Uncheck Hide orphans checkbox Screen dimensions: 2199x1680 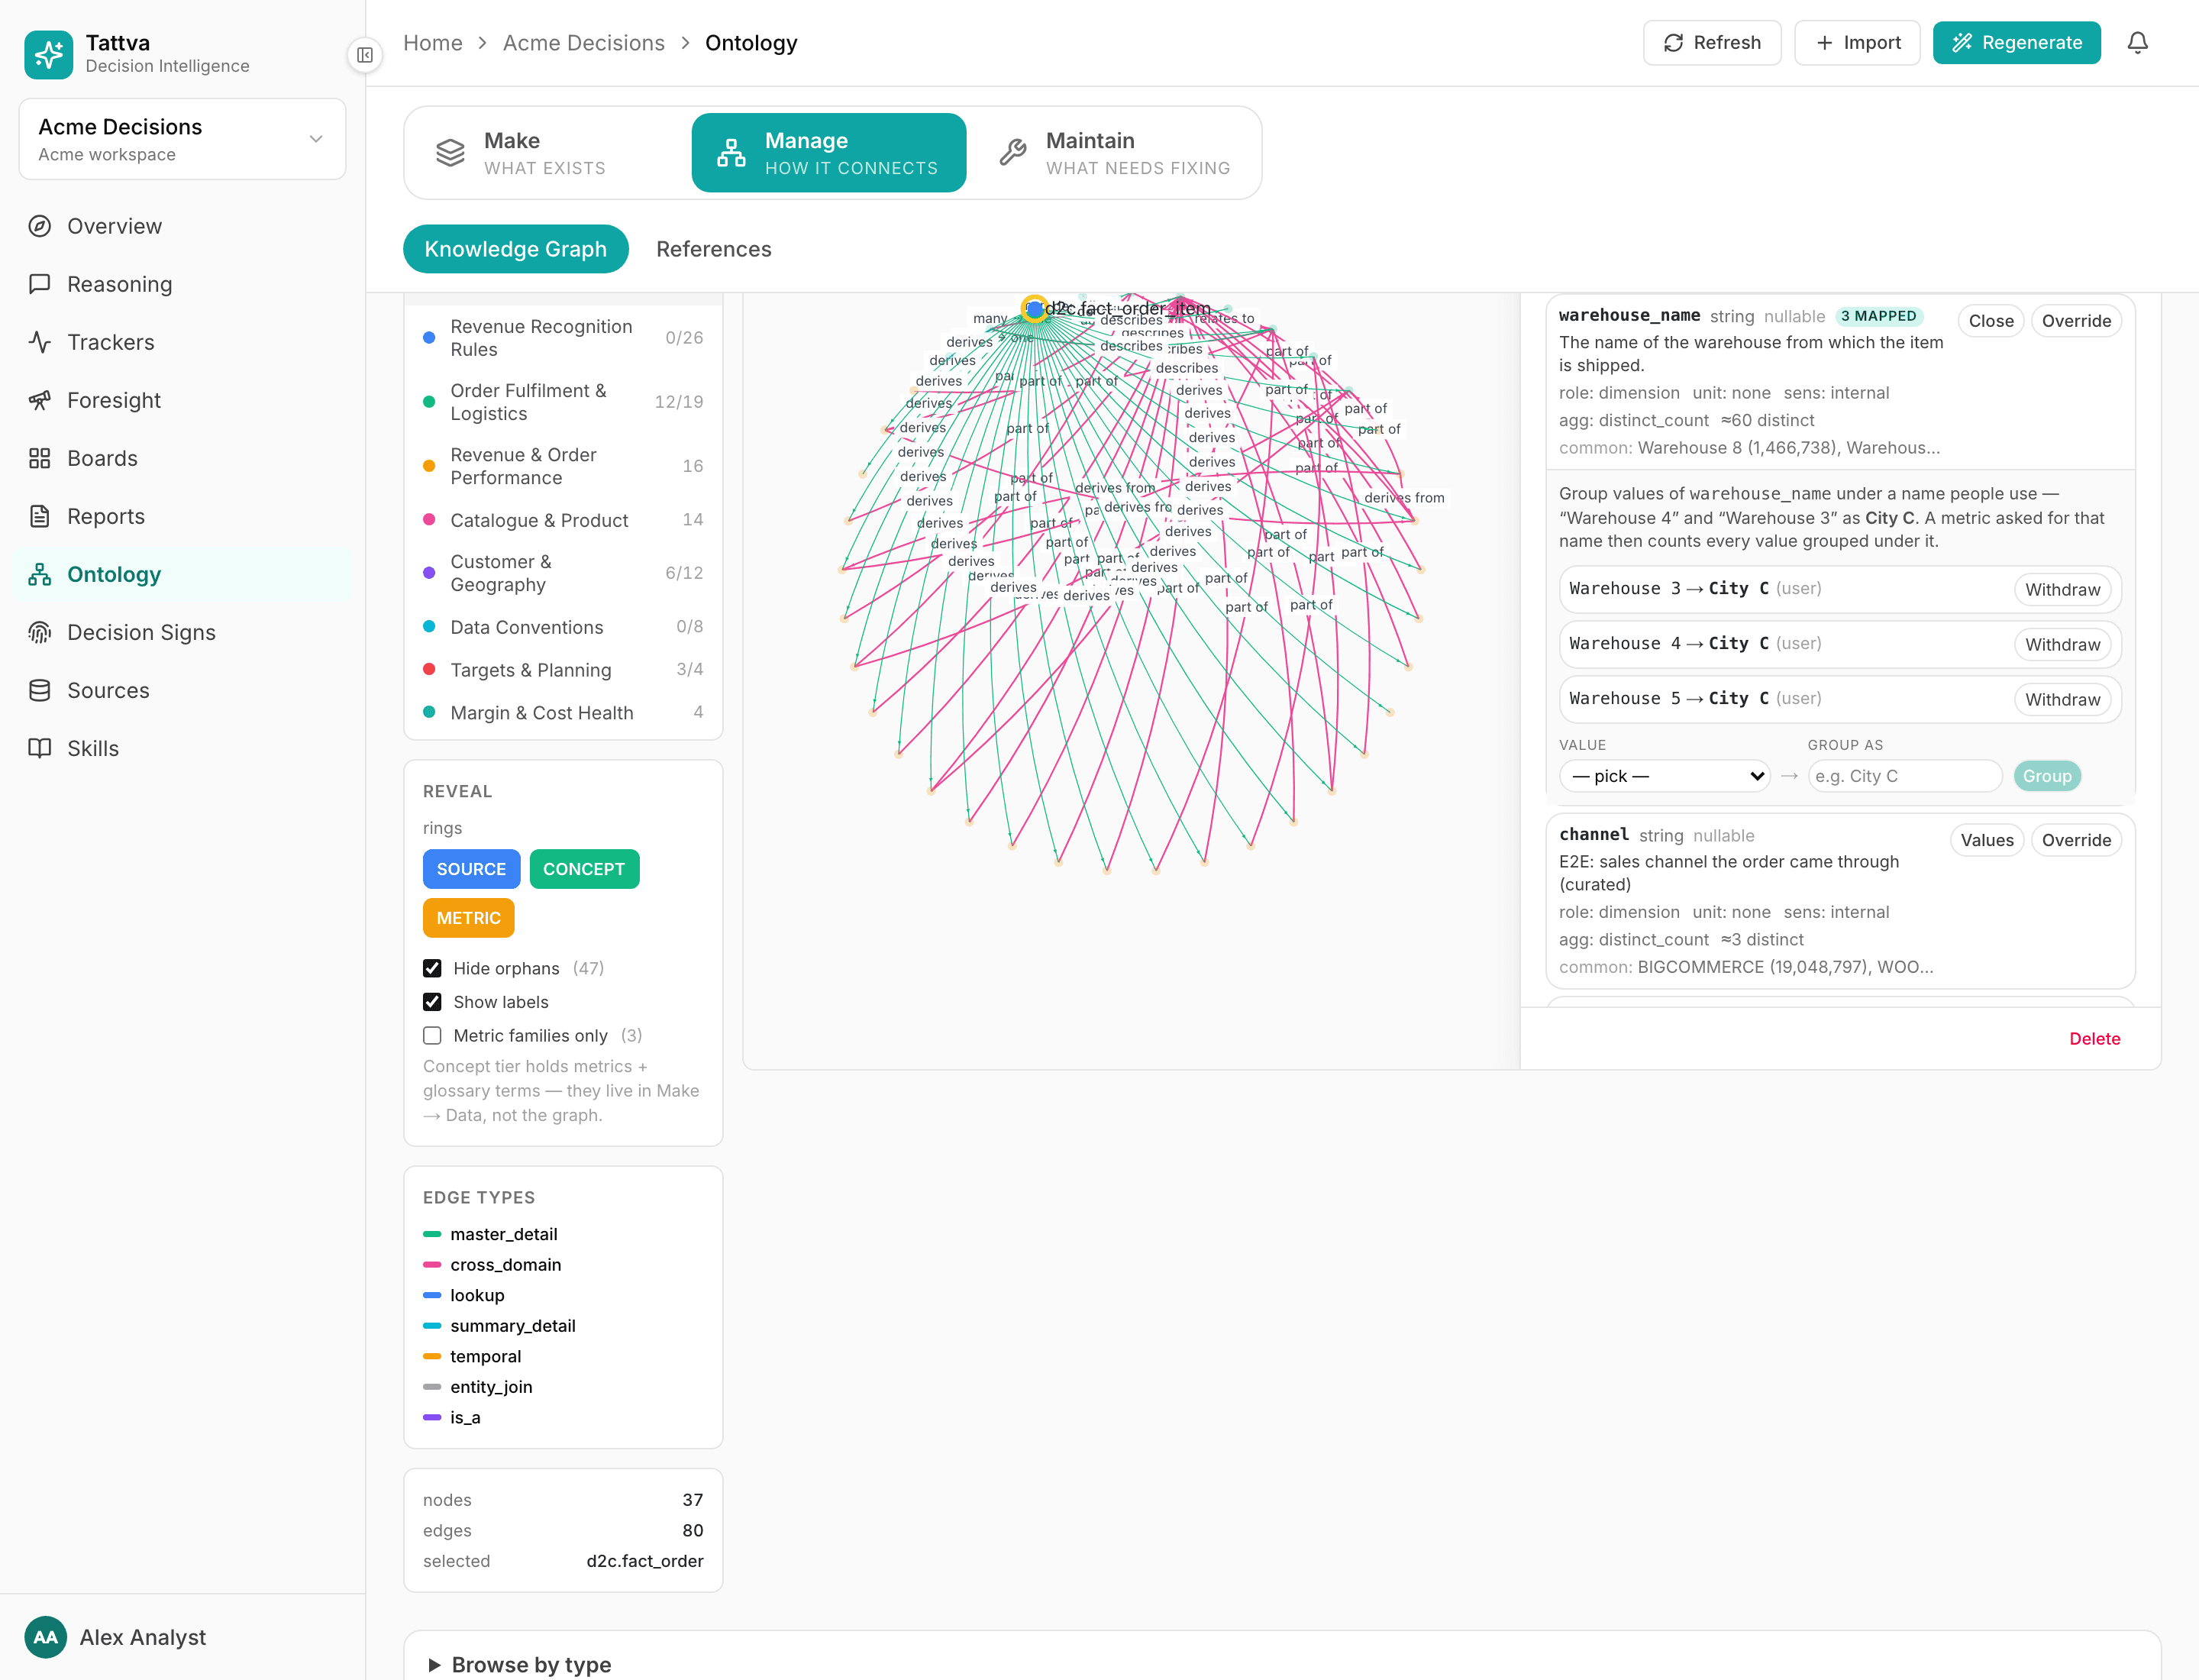click(432, 968)
